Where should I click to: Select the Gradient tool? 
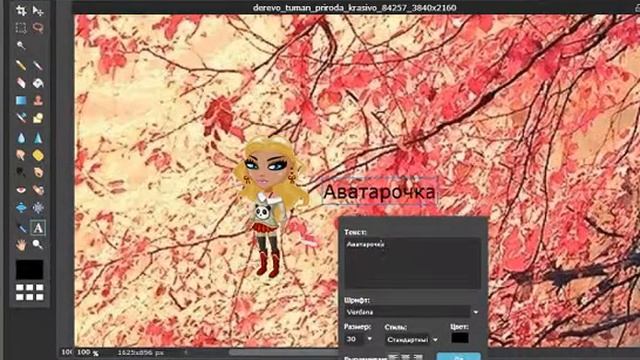pyautogui.click(x=21, y=100)
